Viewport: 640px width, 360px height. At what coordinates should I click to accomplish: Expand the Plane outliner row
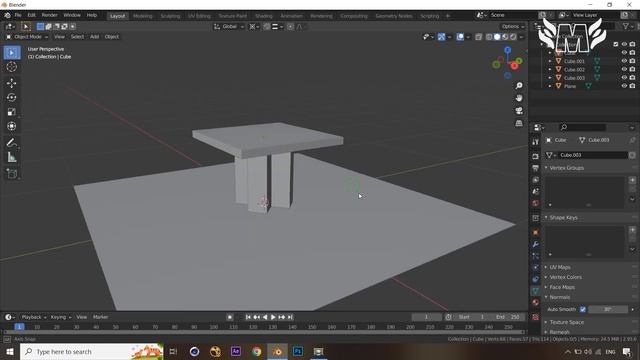click(x=550, y=86)
